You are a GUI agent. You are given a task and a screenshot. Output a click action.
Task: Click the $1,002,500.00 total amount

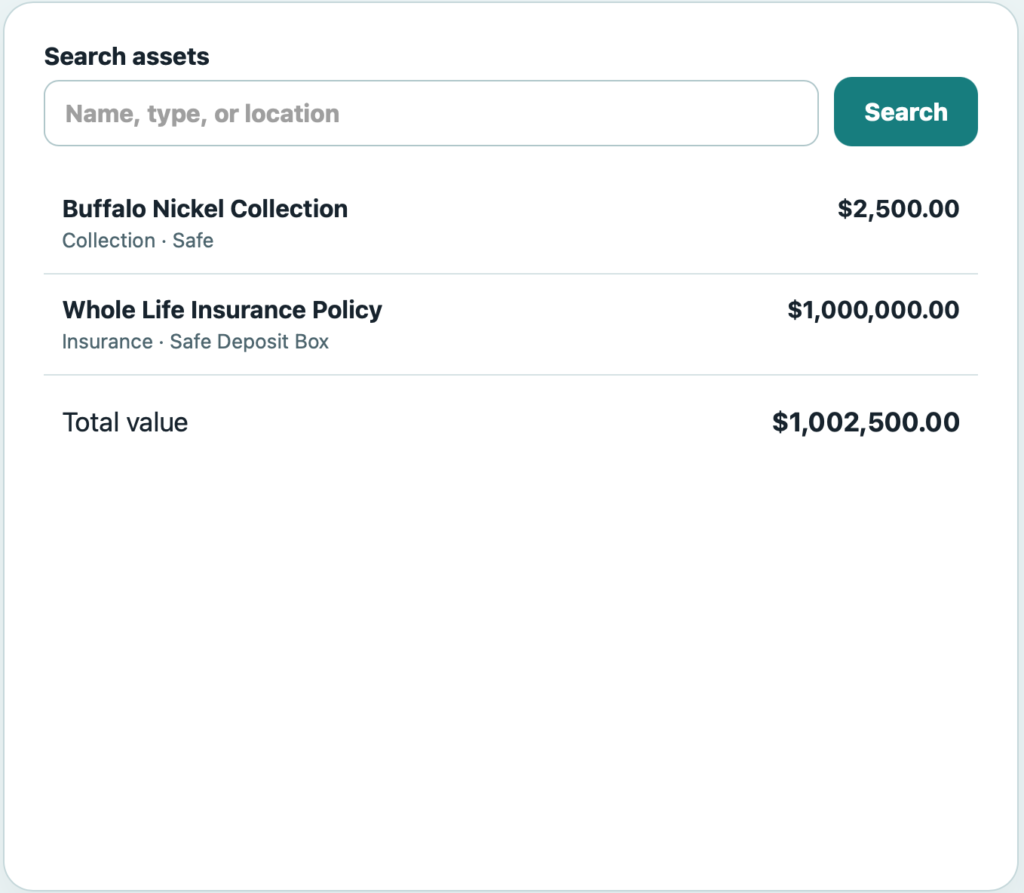[x=865, y=423]
